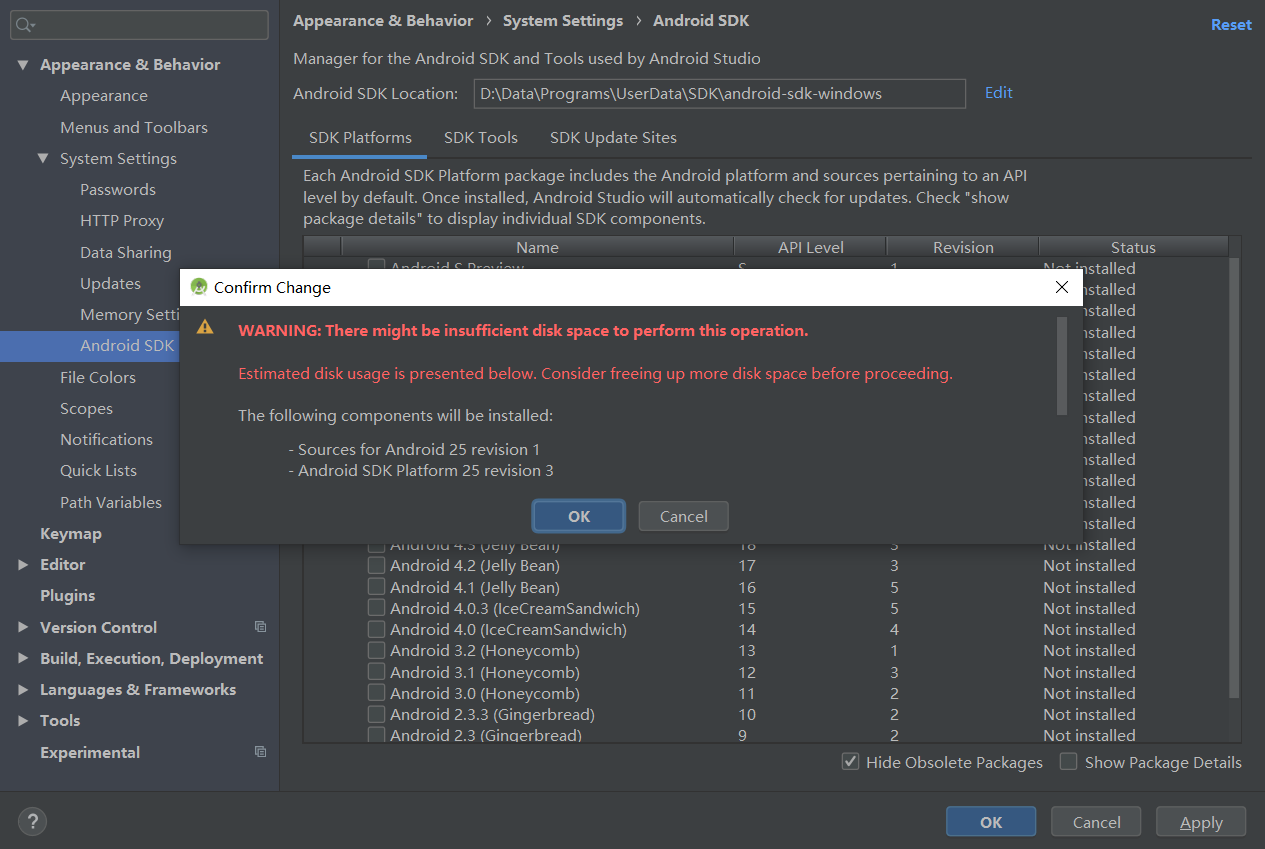Select Experimental in the settings tree
1265x849 pixels.
click(x=90, y=752)
